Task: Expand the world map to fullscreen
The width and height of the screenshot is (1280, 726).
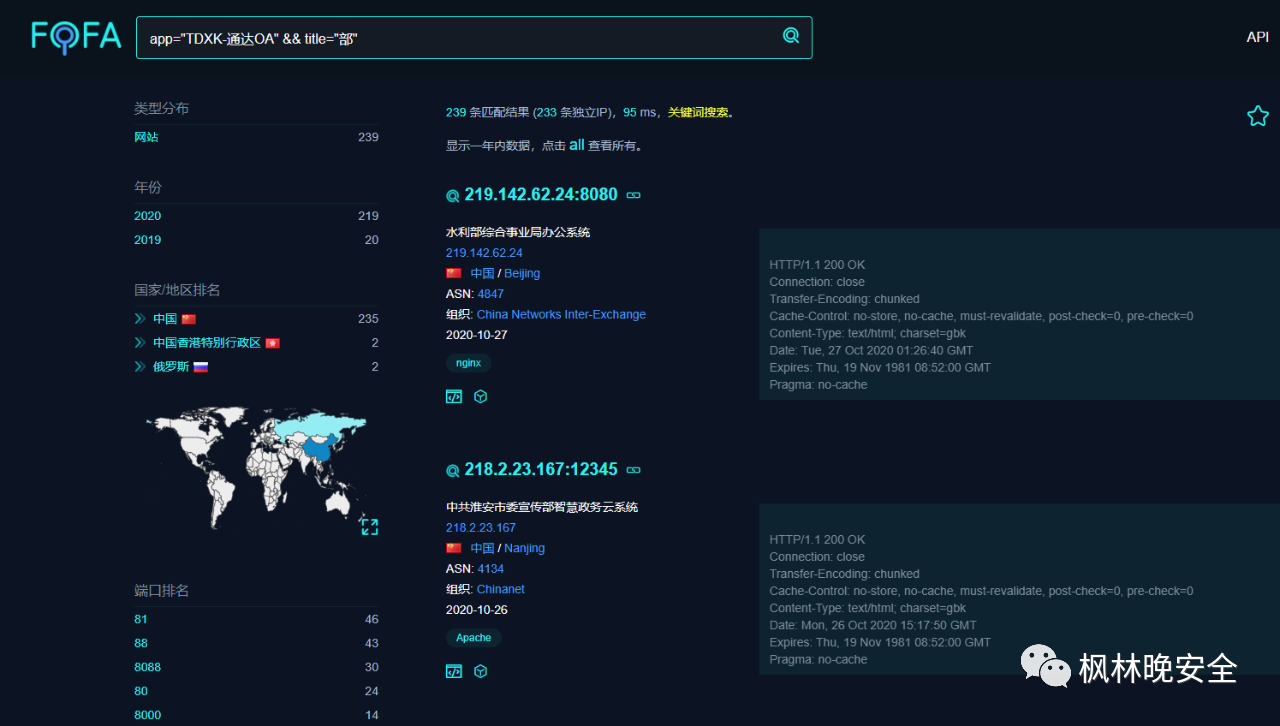Action: [x=369, y=526]
